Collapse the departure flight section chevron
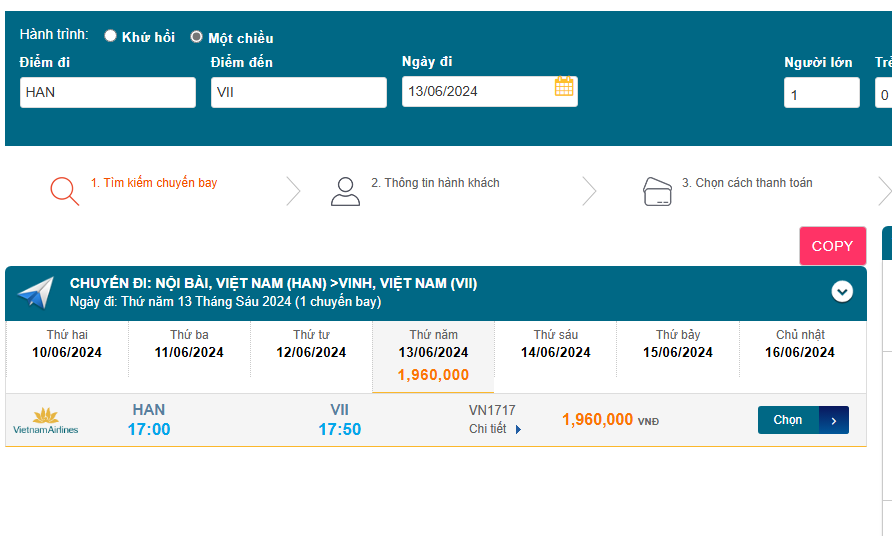 (x=842, y=291)
